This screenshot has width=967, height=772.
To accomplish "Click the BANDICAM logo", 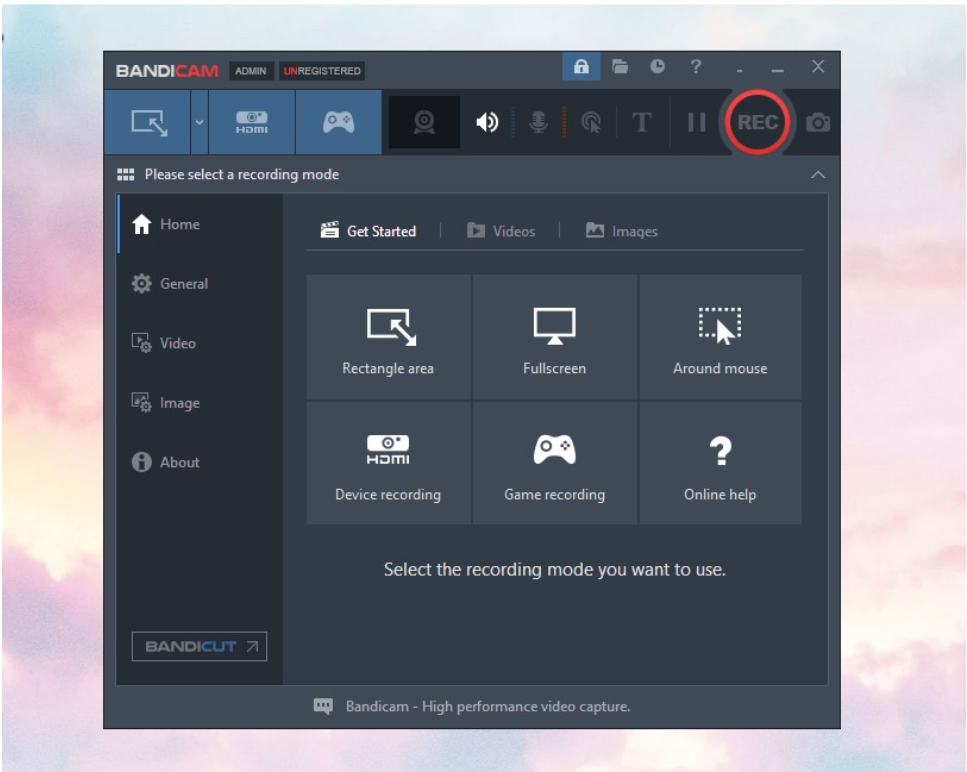I will [x=167, y=71].
